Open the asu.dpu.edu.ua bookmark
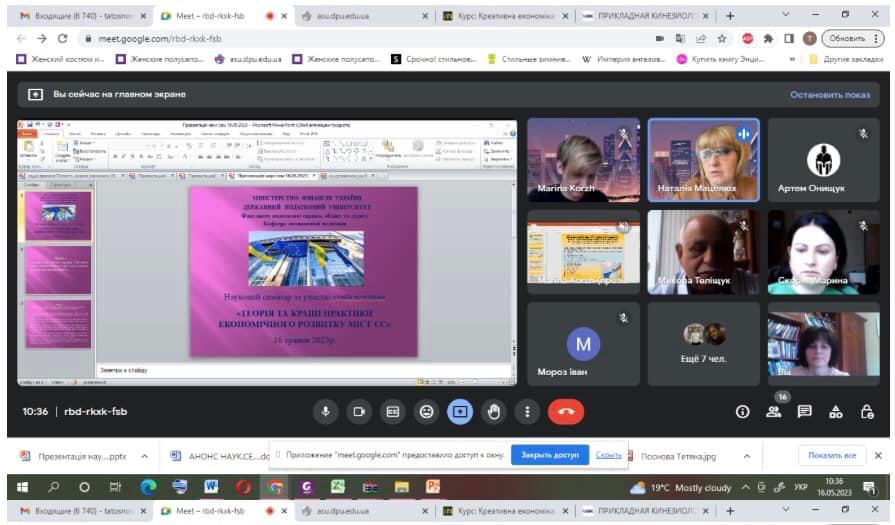This screenshot has height=525, width=895. pos(248,59)
